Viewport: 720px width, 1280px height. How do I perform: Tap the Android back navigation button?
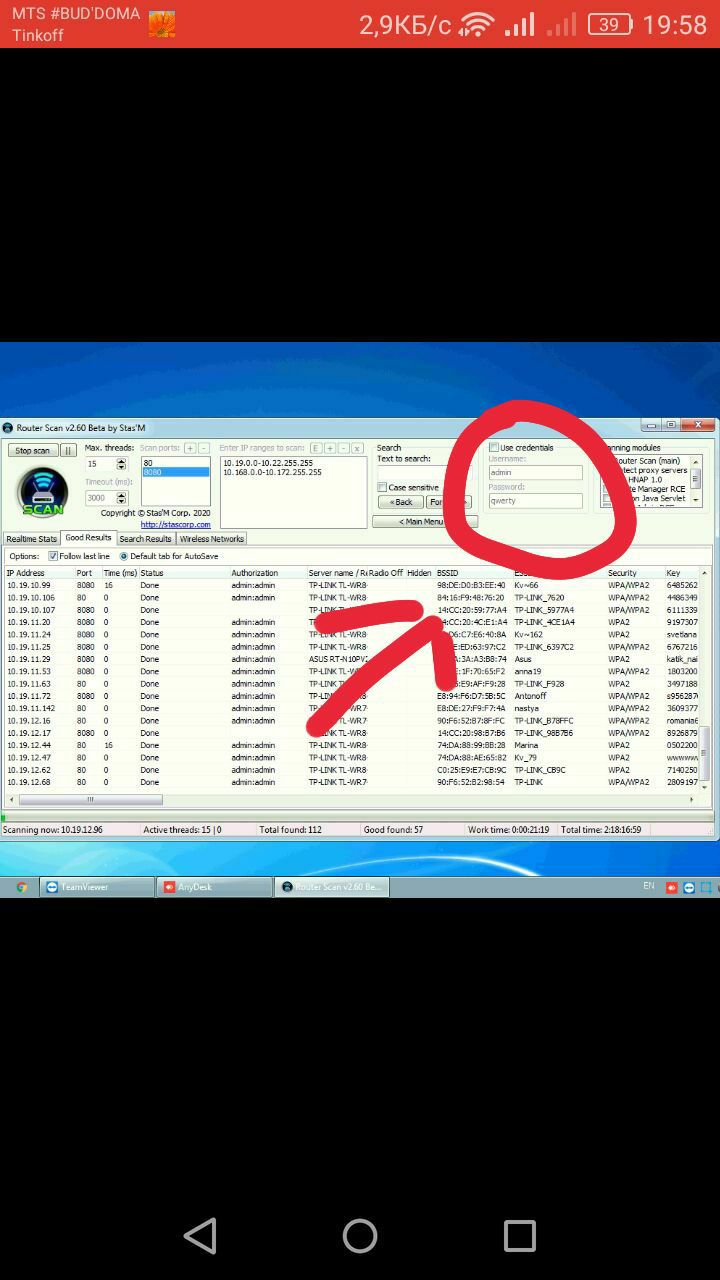coord(200,1236)
